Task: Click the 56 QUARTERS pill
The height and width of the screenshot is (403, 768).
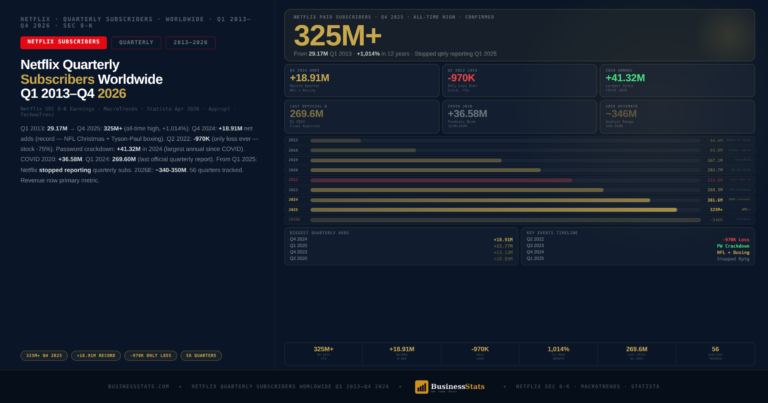Action: (201, 356)
